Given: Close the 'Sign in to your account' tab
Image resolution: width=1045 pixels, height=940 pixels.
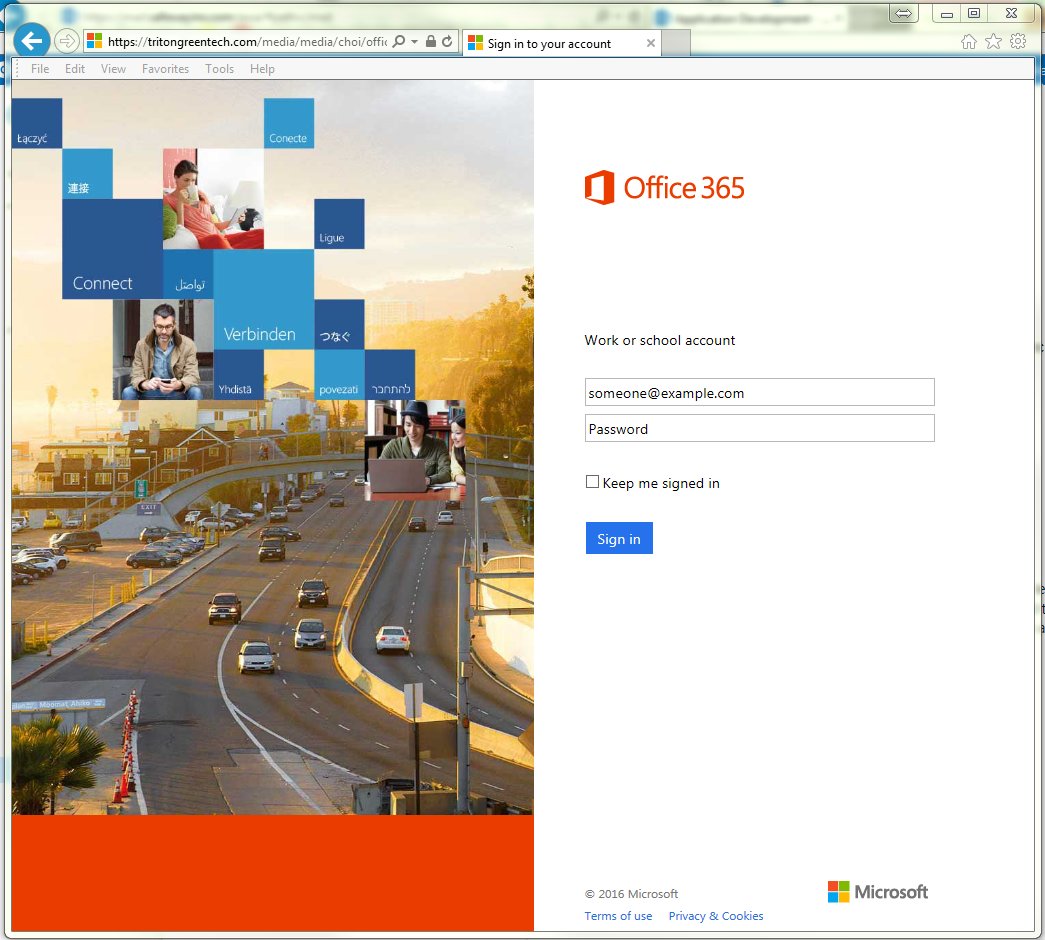Looking at the screenshot, I should click(x=650, y=43).
